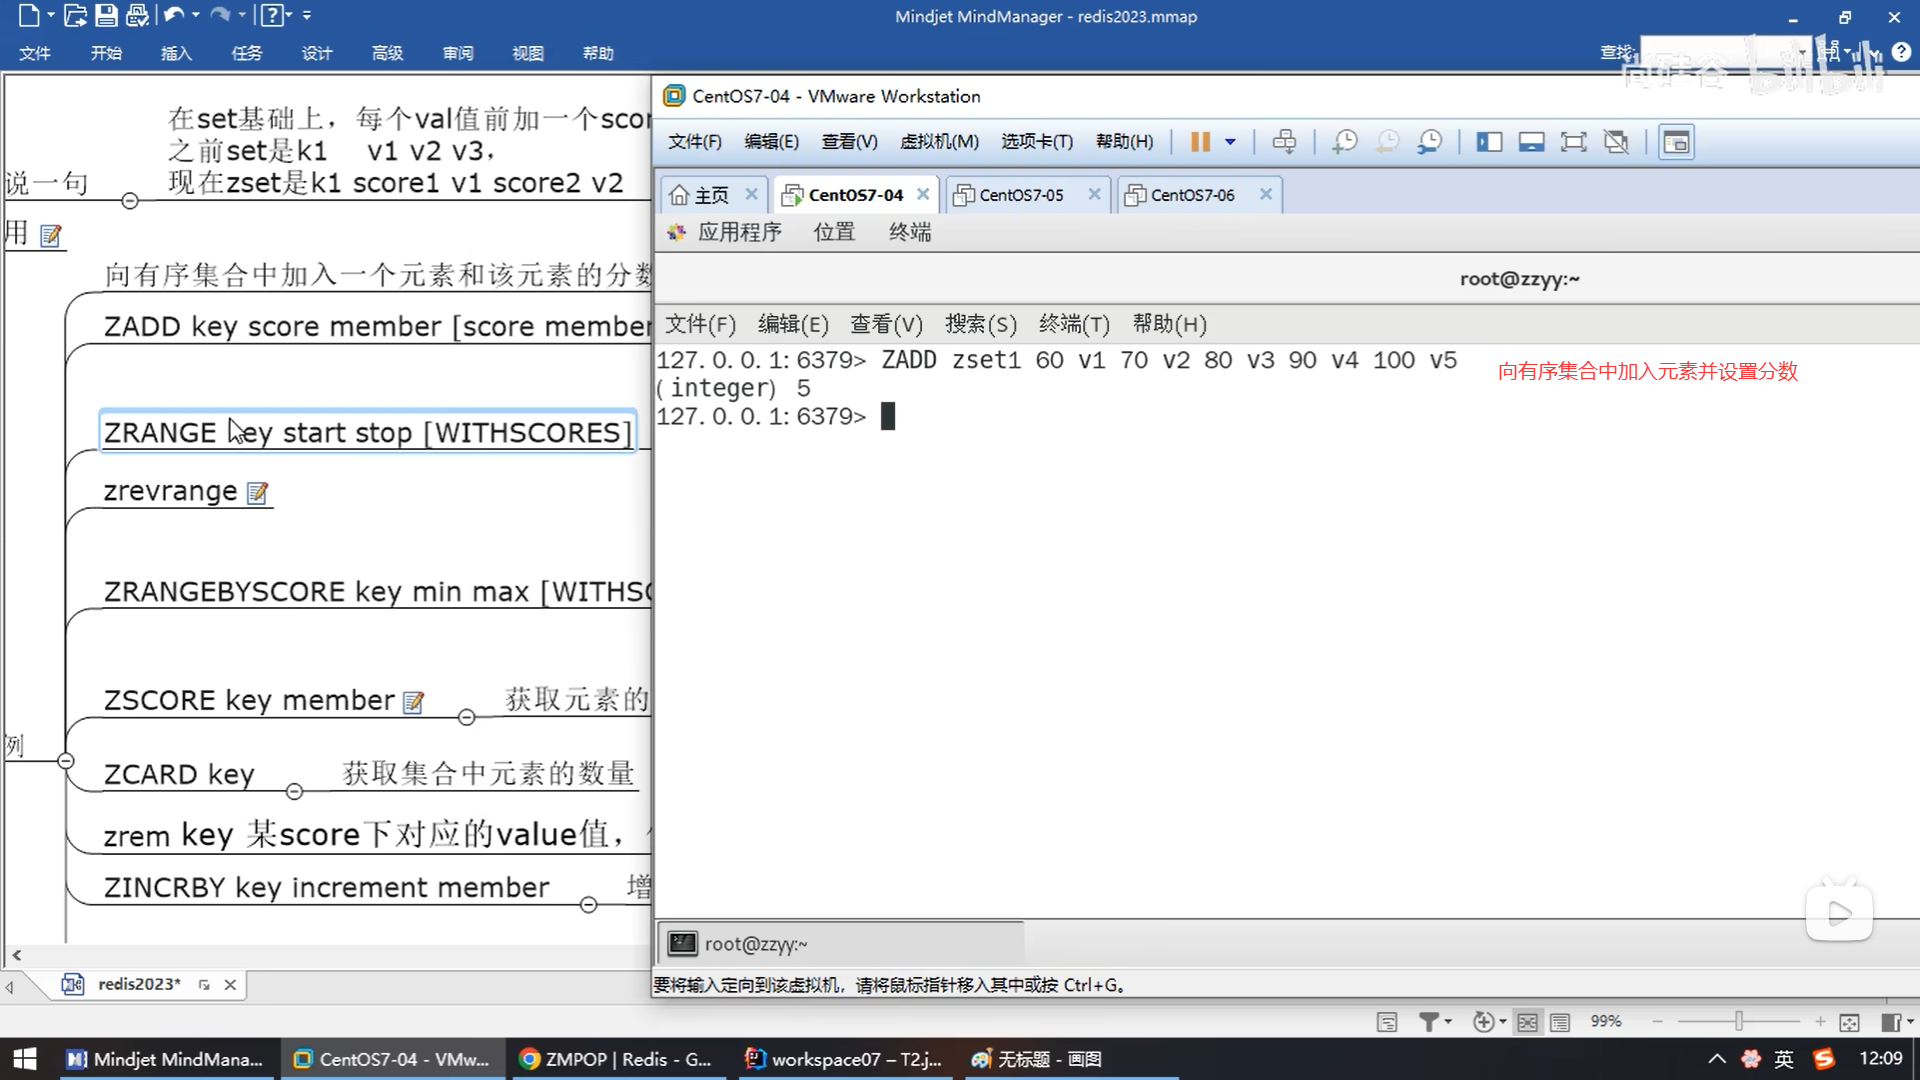Collapse the ZCARD key branch
This screenshot has width=1920, height=1080.
(294, 792)
